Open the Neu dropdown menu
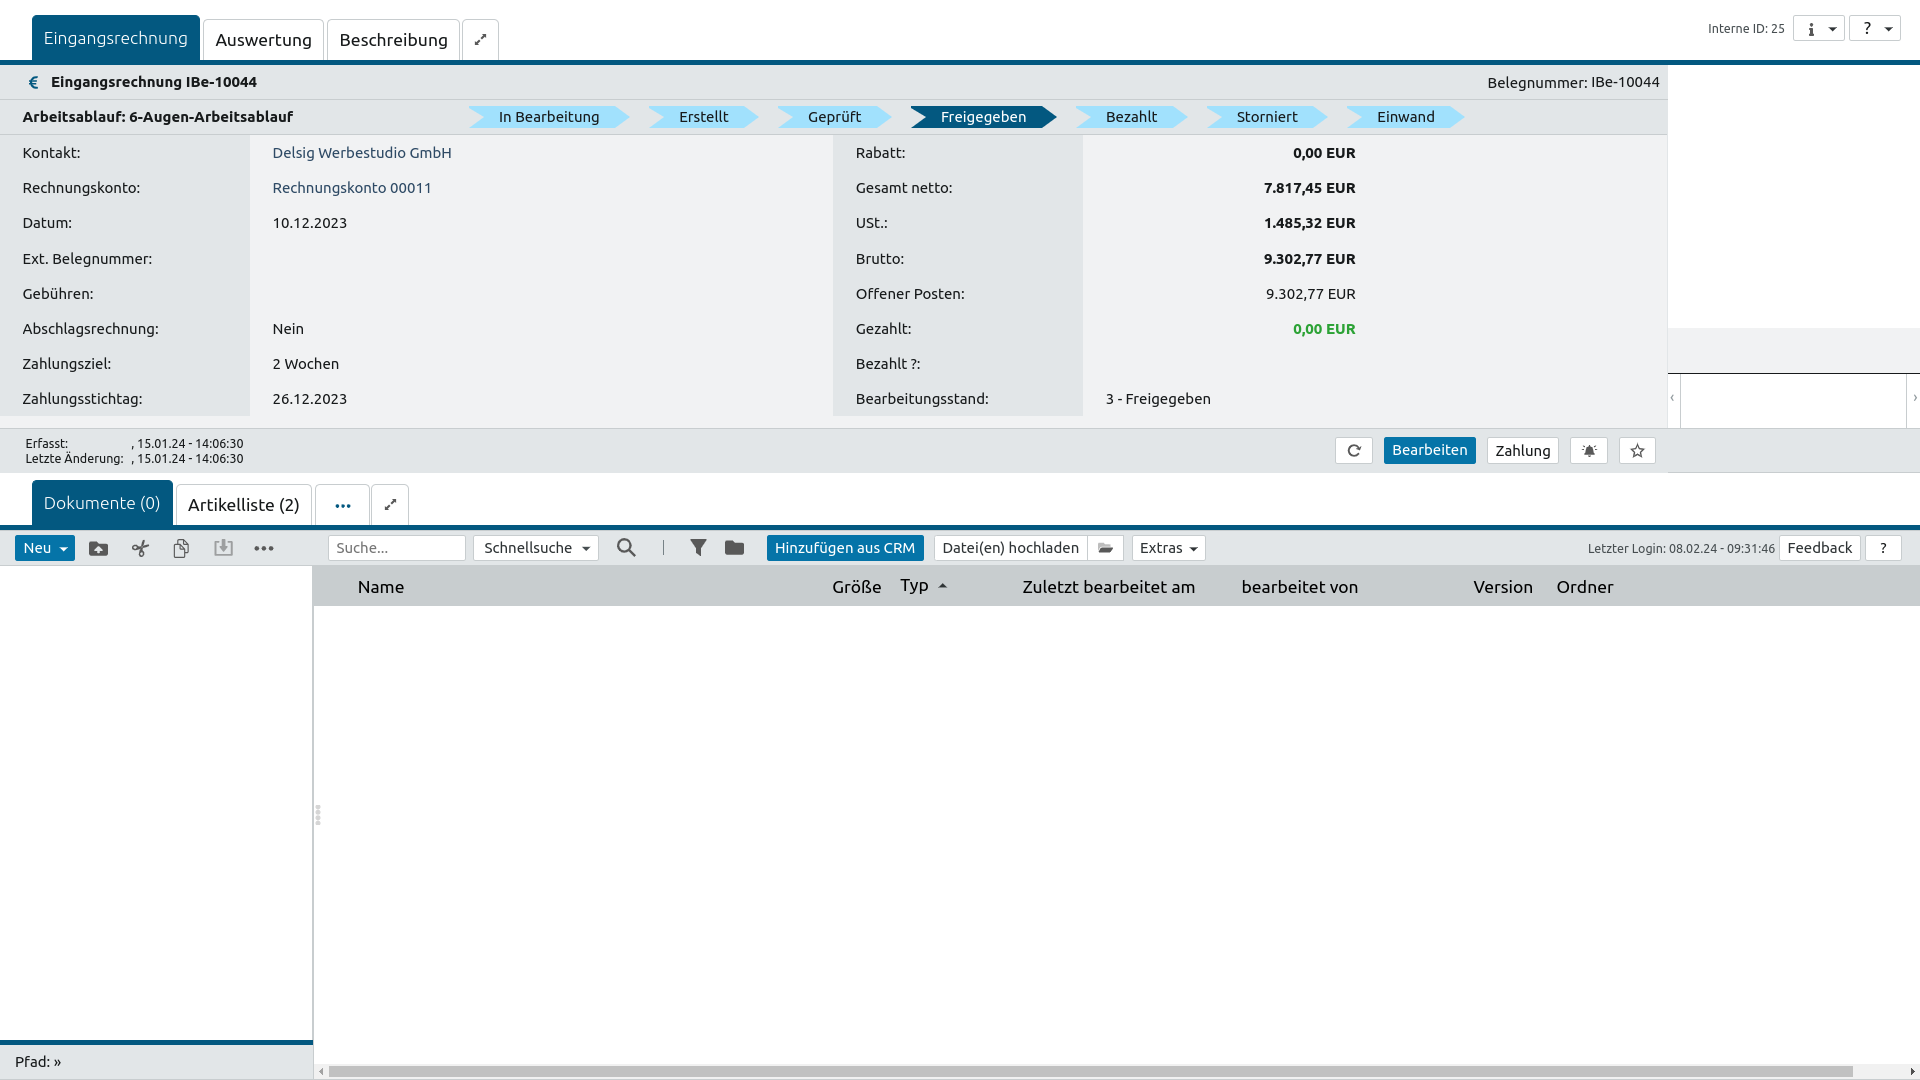The height and width of the screenshot is (1080, 1920). (45, 548)
